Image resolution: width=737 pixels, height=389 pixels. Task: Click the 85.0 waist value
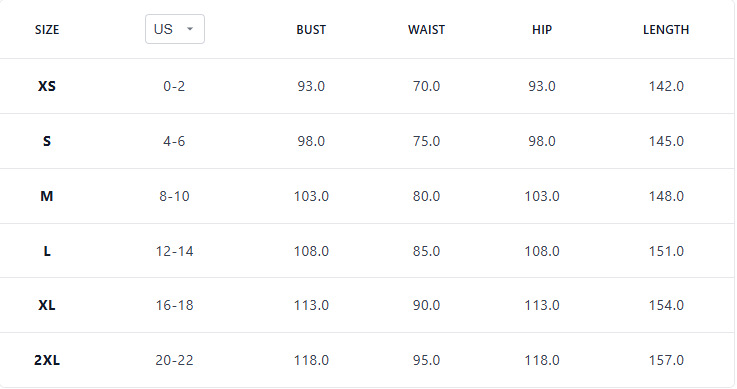(x=426, y=251)
